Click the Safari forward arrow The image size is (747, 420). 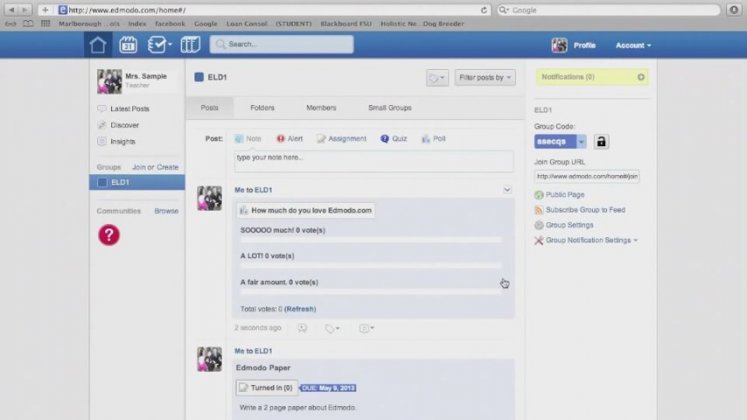pyautogui.click(x=25, y=10)
